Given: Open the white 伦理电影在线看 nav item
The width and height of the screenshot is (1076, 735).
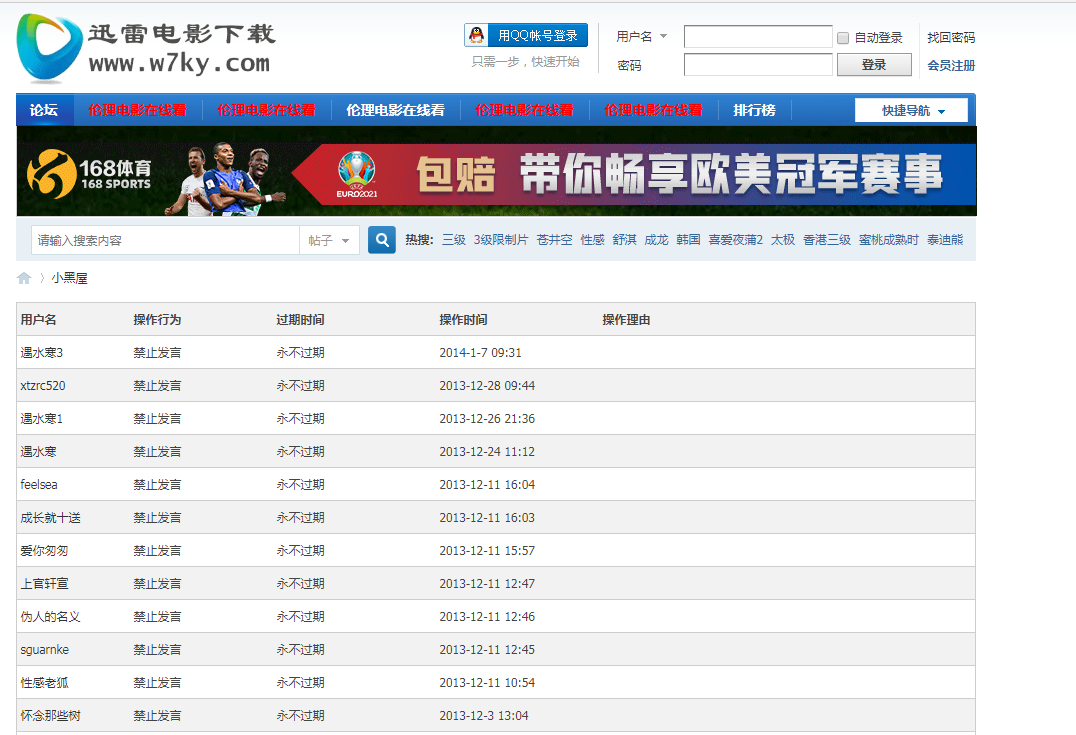Looking at the screenshot, I should (395, 110).
